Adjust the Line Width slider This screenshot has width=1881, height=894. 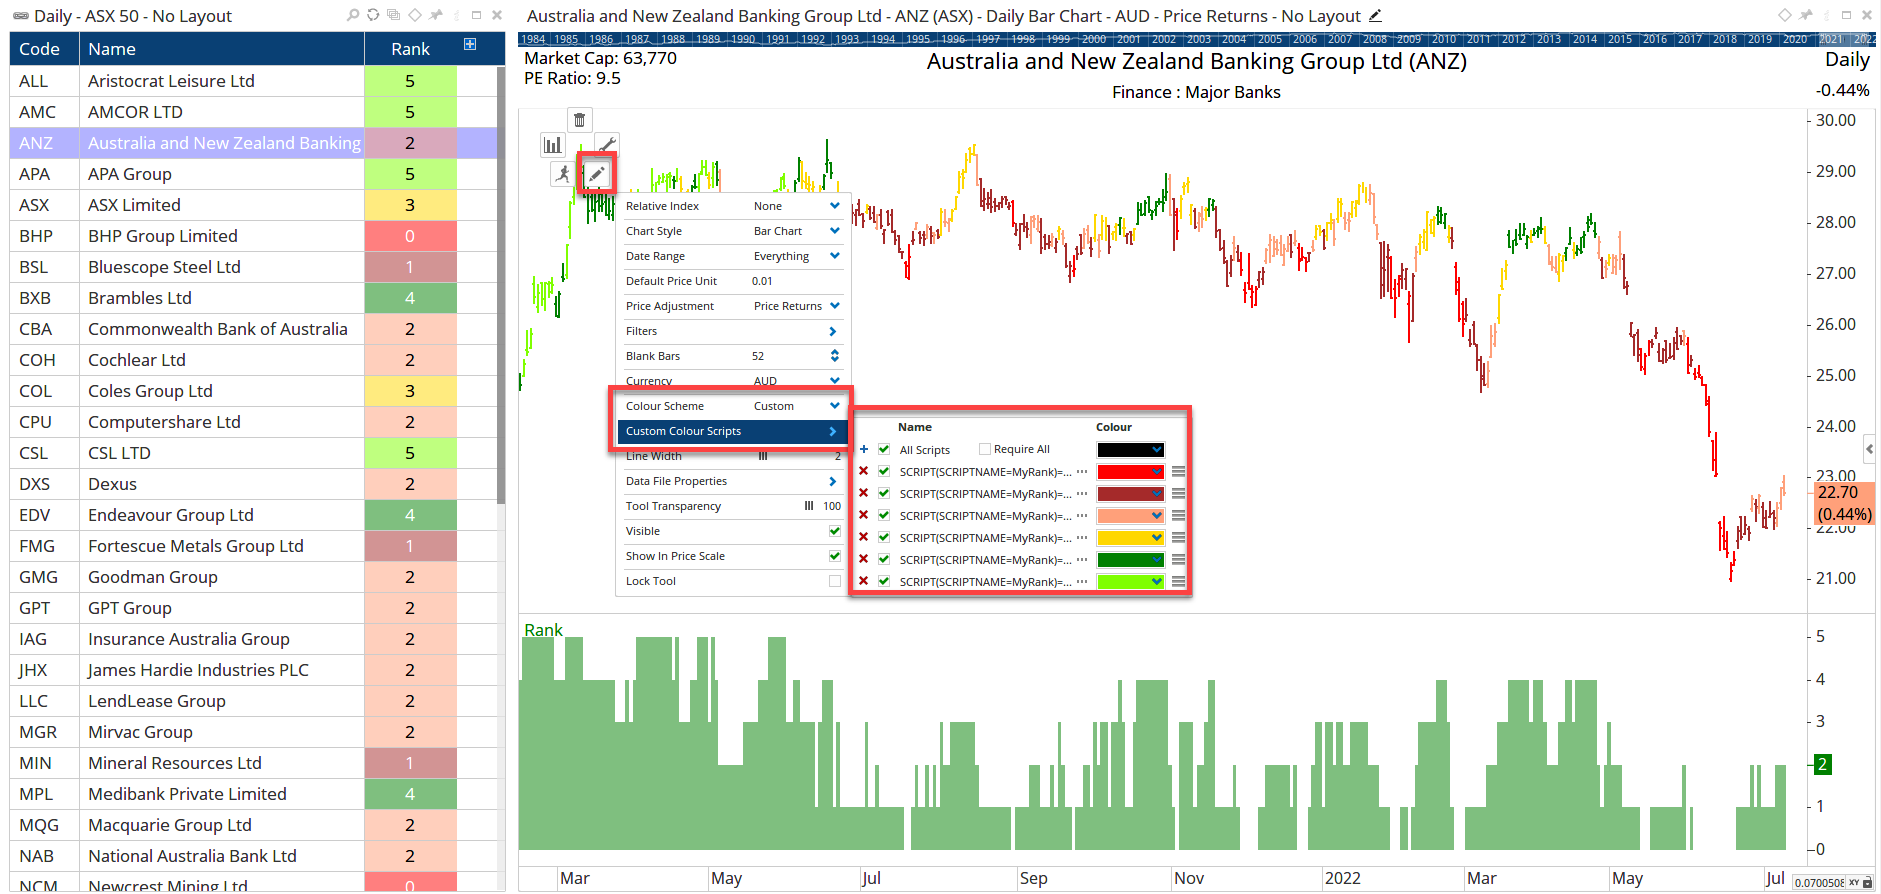coord(763,456)
